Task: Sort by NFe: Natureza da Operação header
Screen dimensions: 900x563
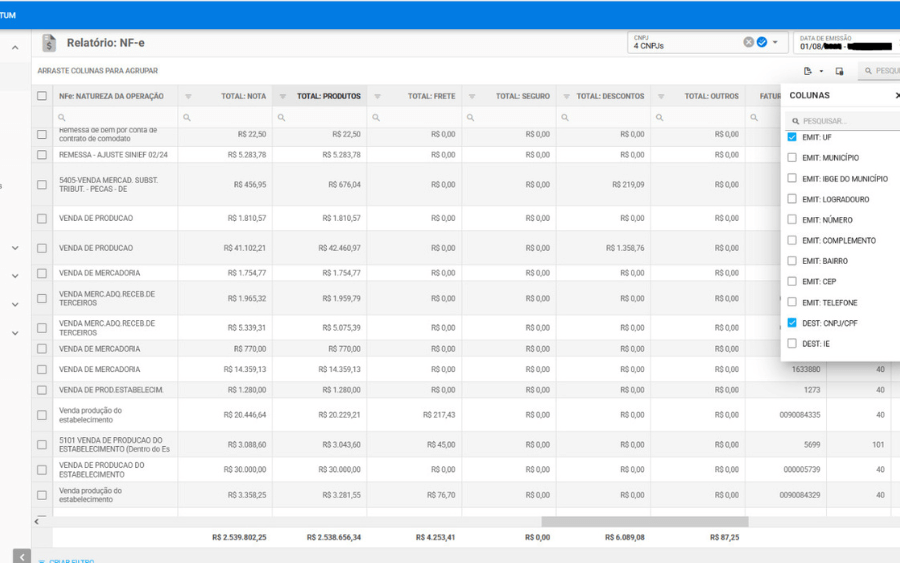Action: [x=111, y=96]
